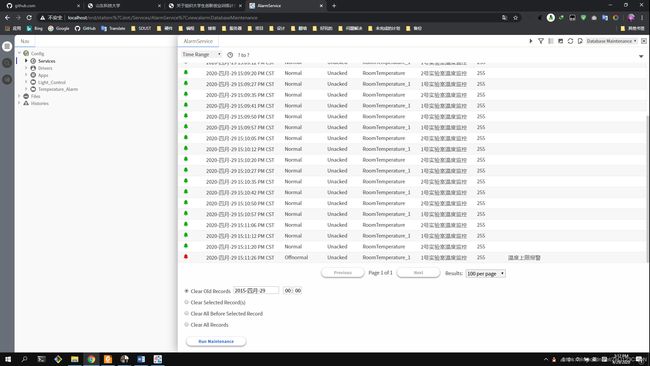Open the Database Maintenance view dropdown
This screenshot has height=366, width=650.
click(611, 41)
